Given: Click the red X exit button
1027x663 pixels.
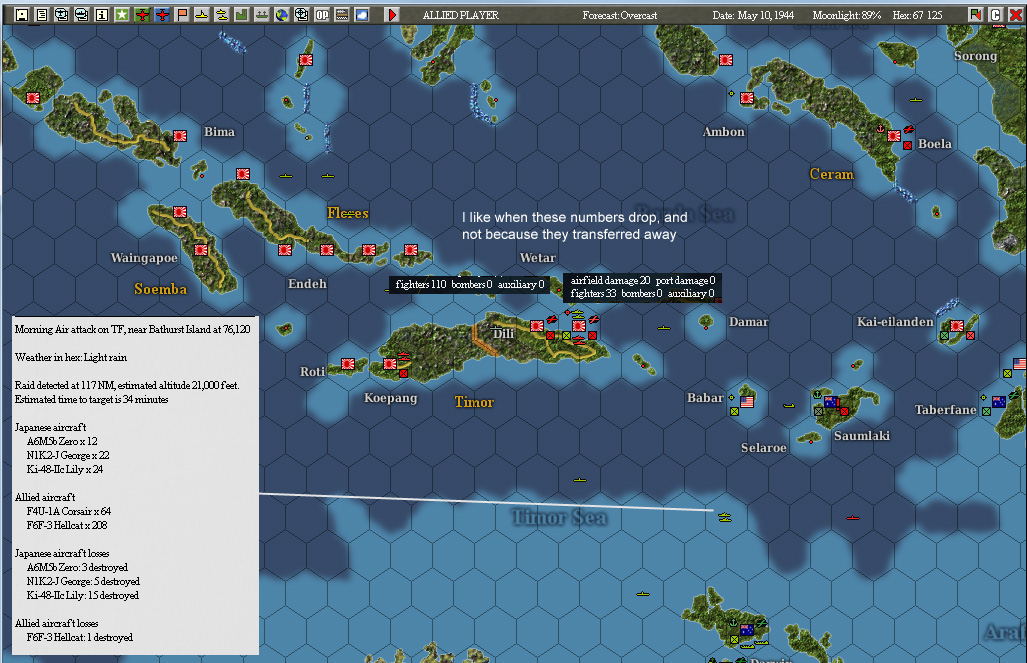Looking at the screenshot, I should 1015,14.
